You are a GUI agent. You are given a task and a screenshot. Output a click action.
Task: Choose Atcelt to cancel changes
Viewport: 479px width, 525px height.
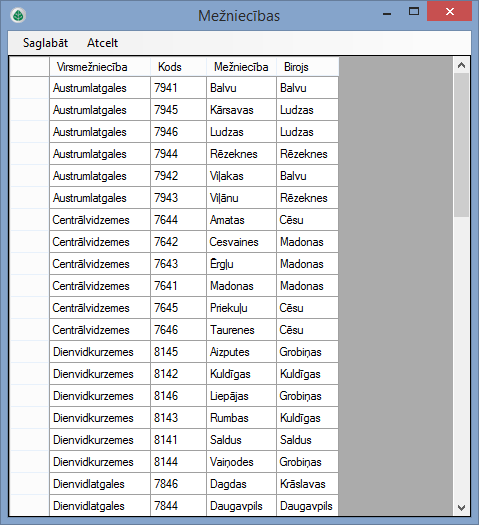coord(102,43)
